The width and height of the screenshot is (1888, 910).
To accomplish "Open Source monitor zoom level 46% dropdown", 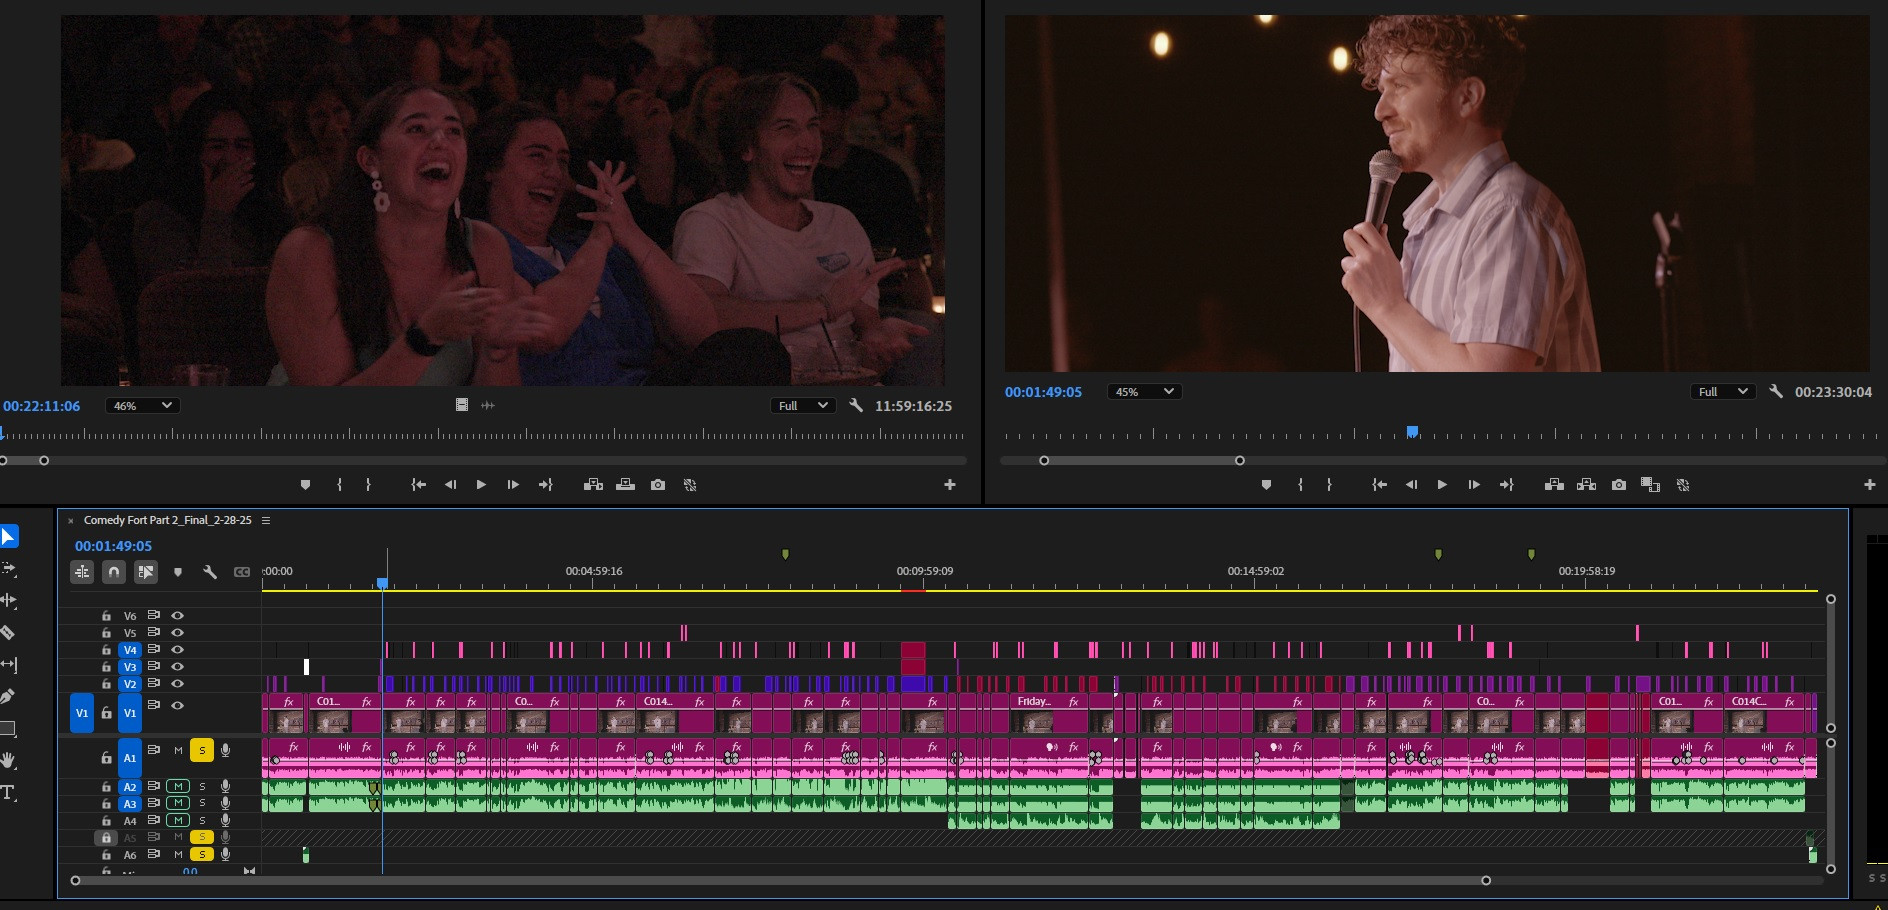I will [143, 405].
